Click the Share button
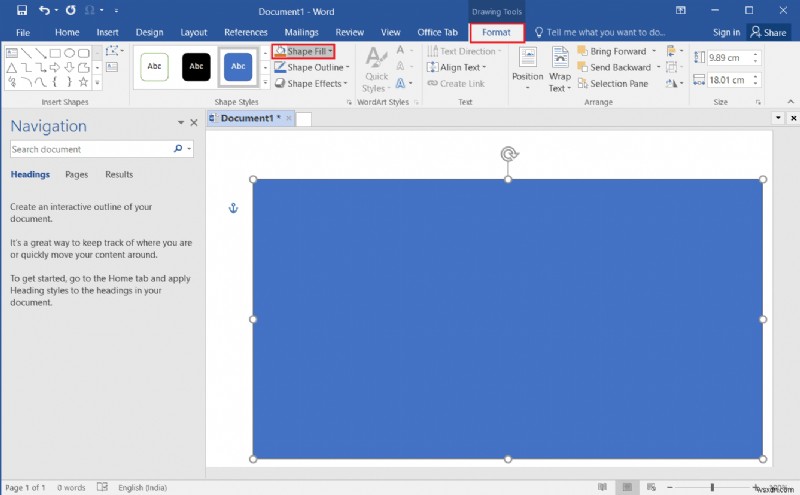 (768, 32)
